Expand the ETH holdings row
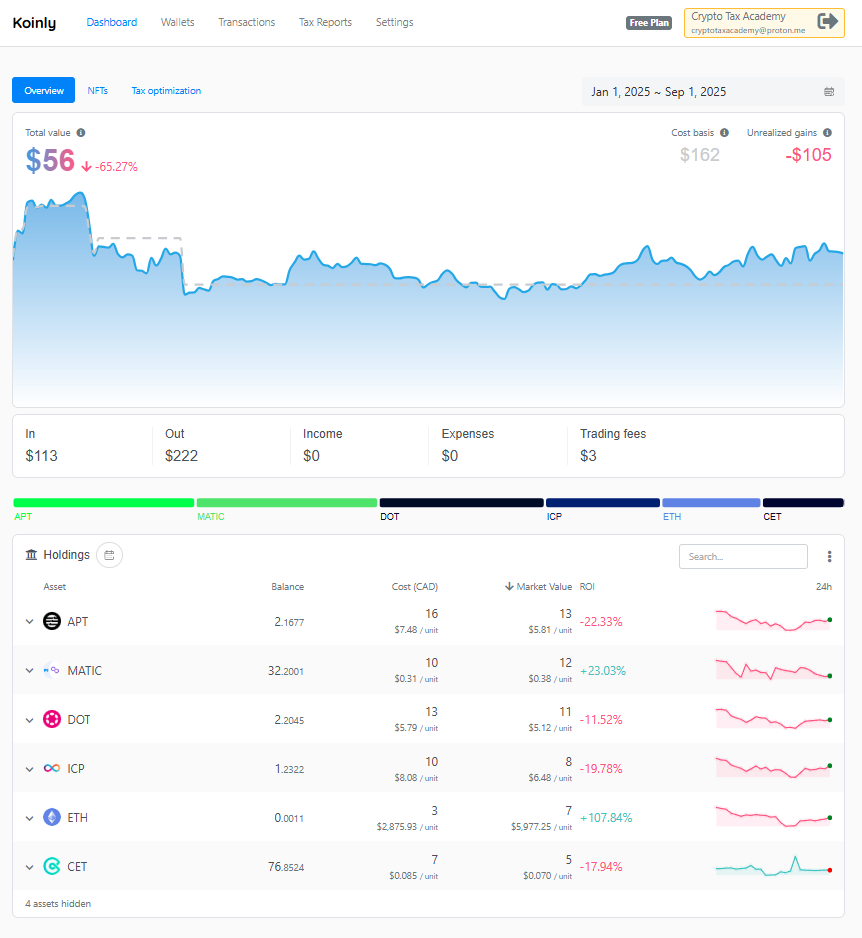 tap(29, 818)
